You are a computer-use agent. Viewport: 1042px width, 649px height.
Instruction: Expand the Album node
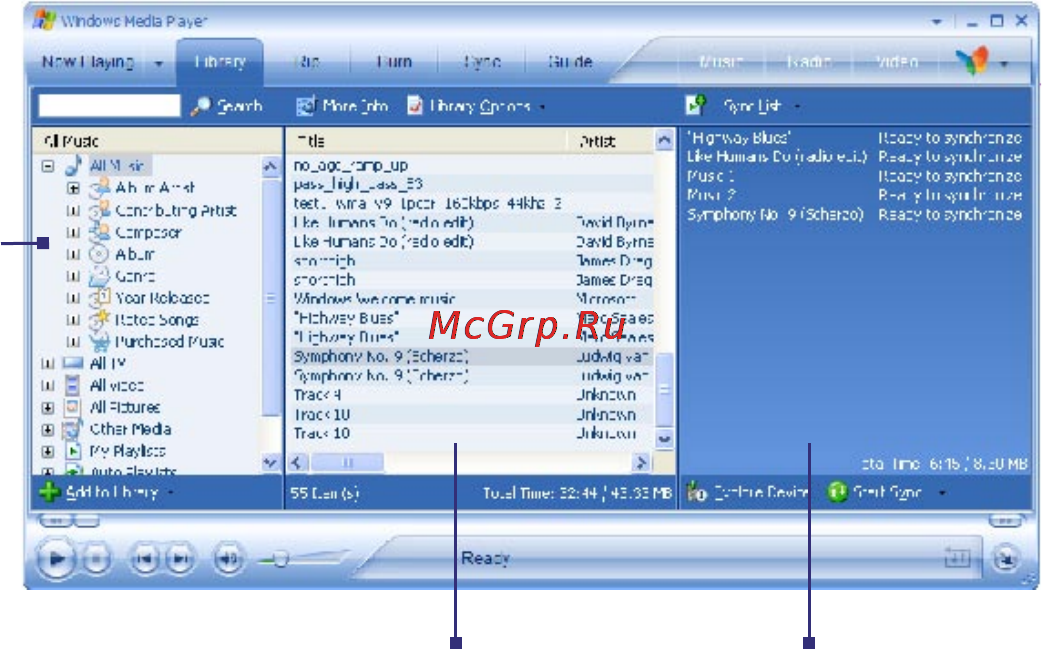[74, 254]
